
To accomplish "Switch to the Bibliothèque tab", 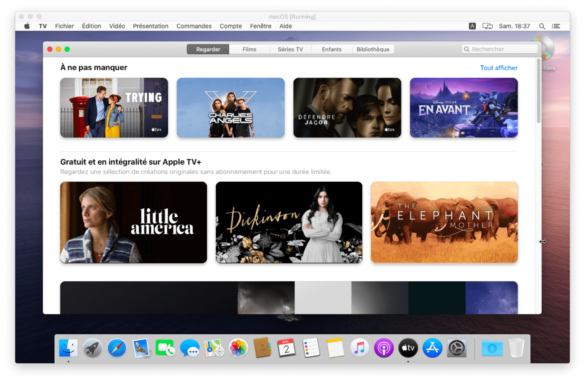I will tap(373, 49).
